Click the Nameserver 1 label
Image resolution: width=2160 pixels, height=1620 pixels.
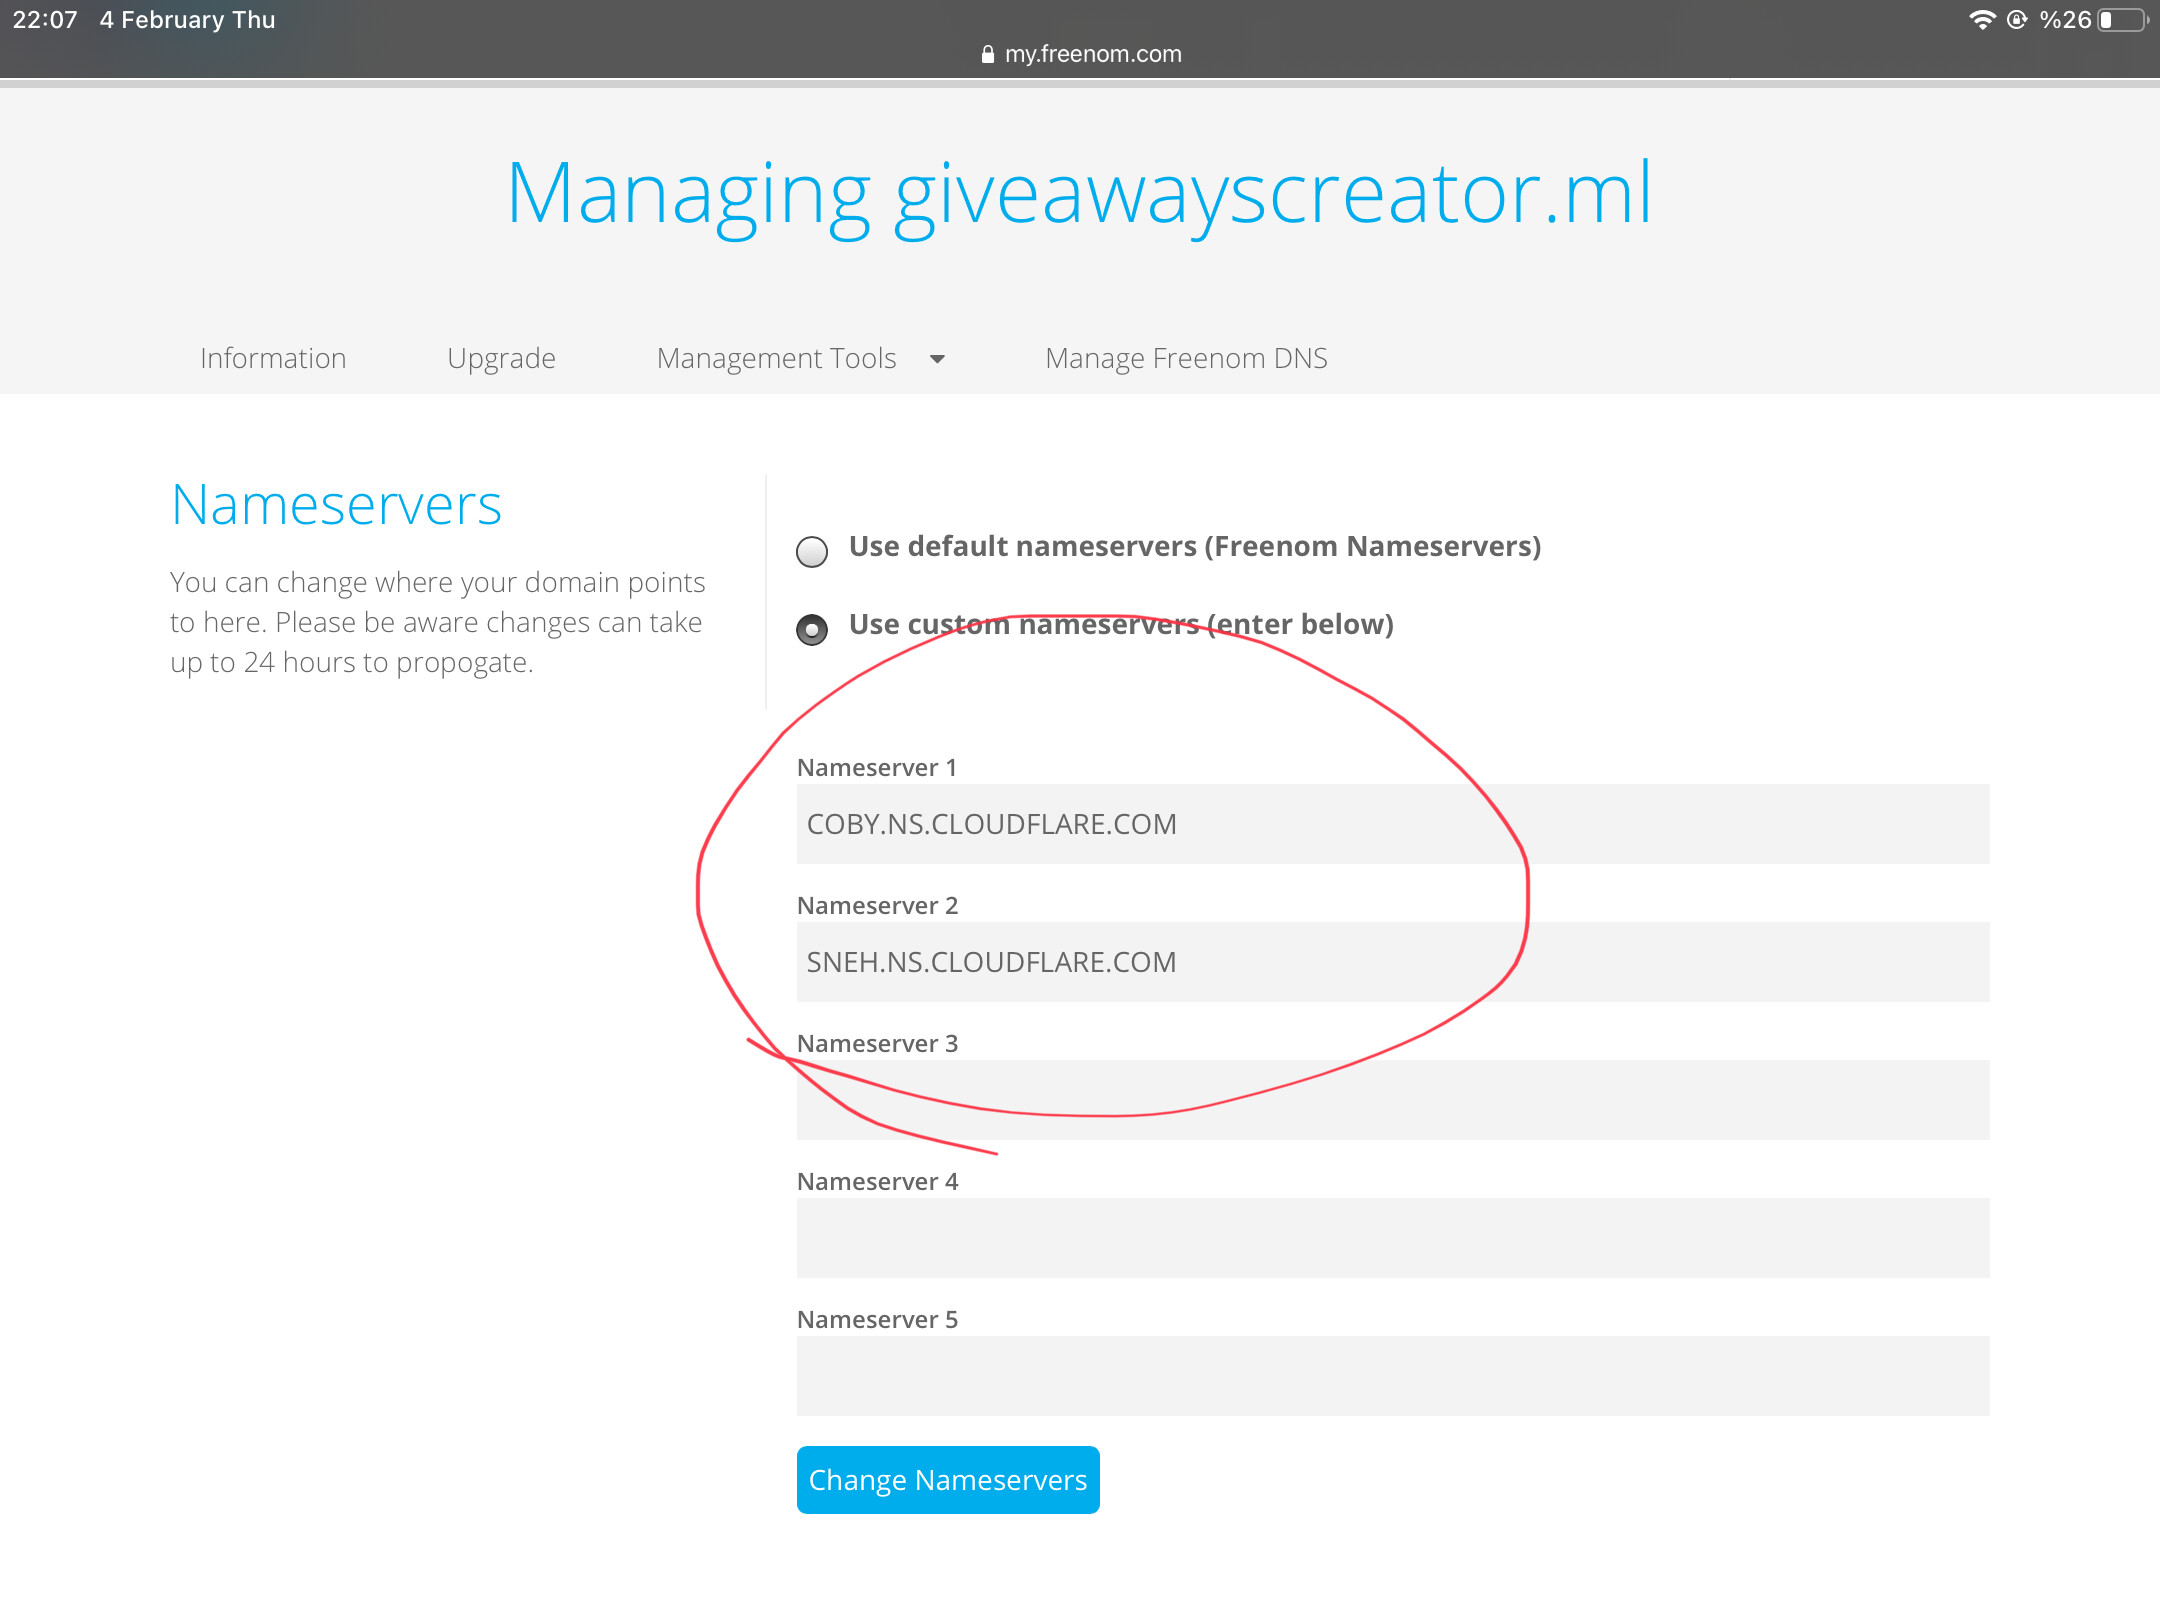(877, 767)
